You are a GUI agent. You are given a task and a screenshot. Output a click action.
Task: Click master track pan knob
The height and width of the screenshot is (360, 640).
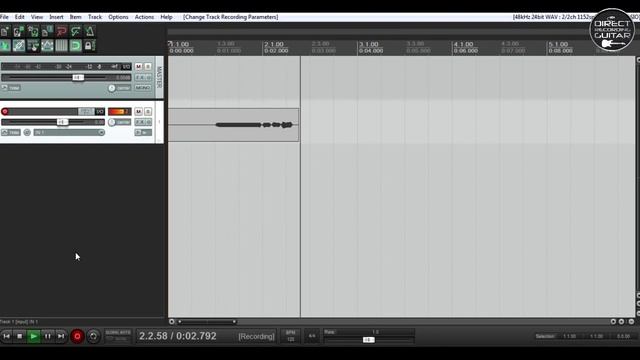coord(112,88)
